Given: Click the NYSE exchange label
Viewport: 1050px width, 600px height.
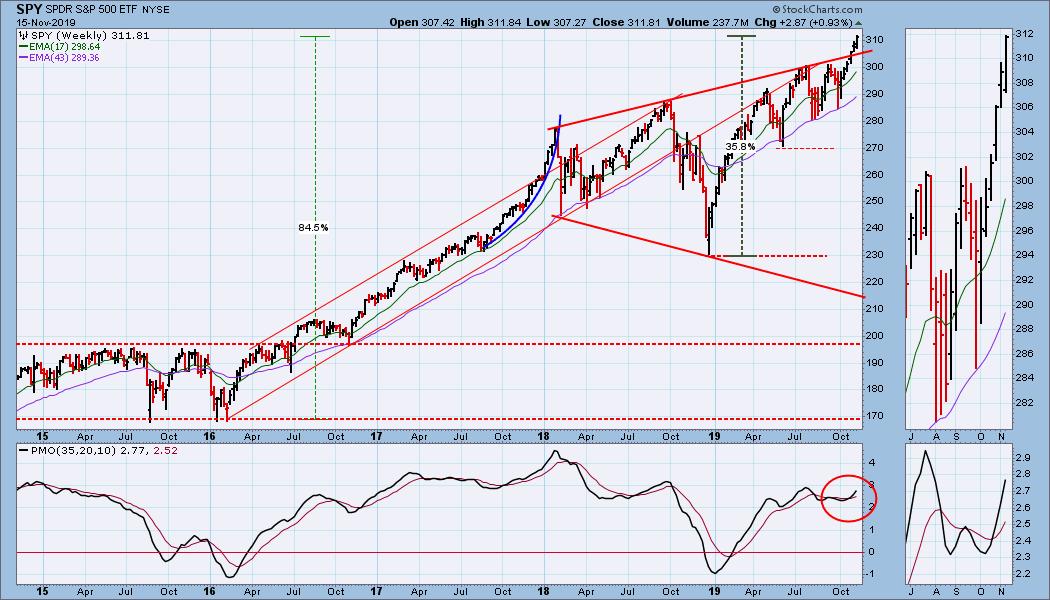Looking at the screenshot, I should tap(155, 10).
